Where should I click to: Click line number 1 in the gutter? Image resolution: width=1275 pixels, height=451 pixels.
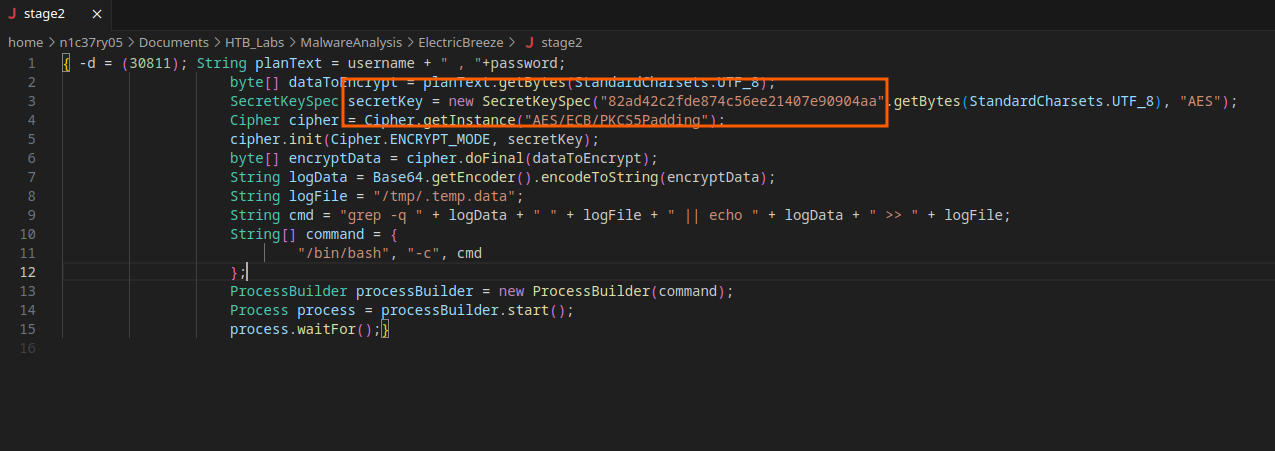point(31,63)
